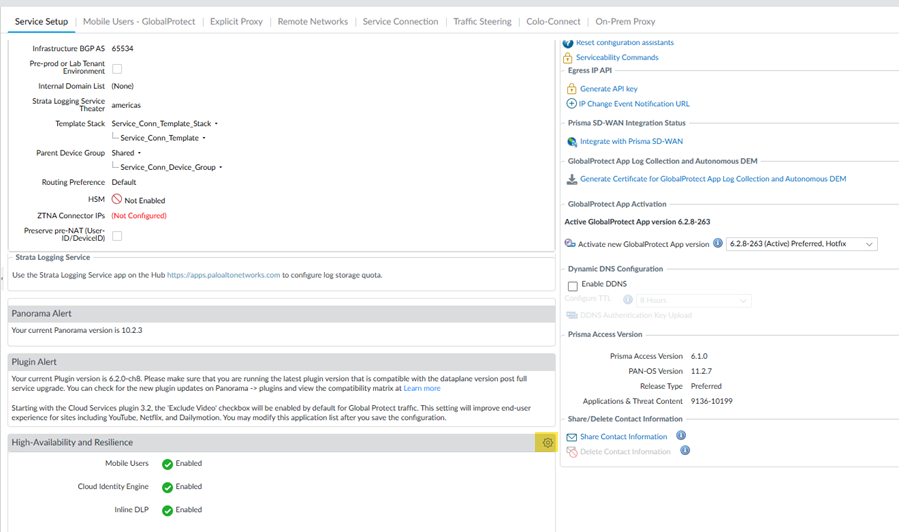Switch to the Explicit Proxy tab
Screen dimensions: 900x532
tap(236, 21)
